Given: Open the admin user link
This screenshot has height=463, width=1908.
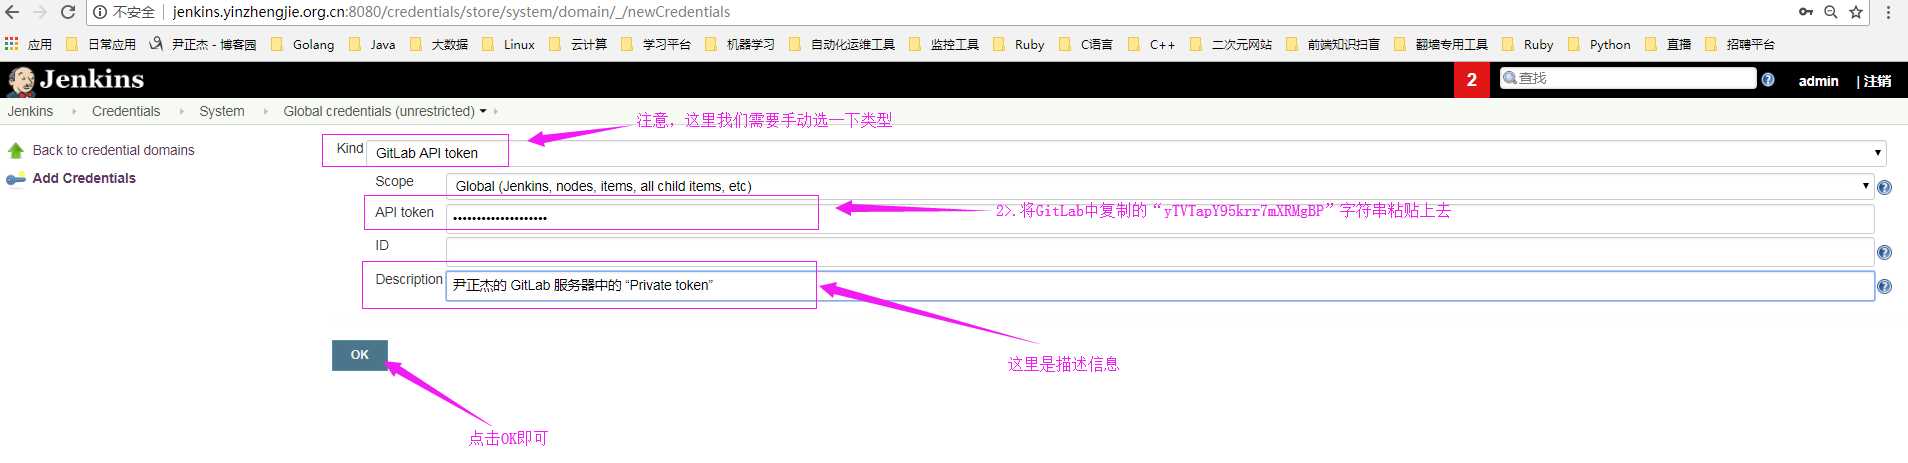Looking at the screenshot, I should coord(1818,81).
